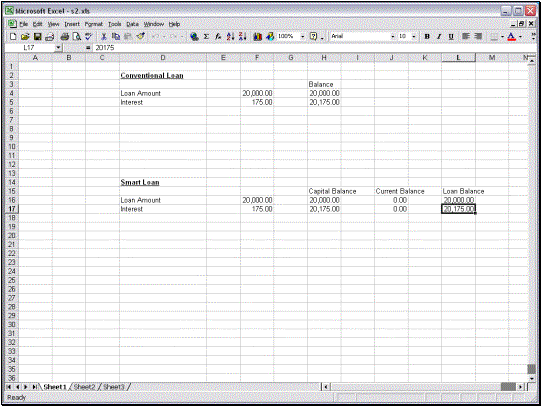The height and width of the screenshot is (406, 541).
Task: Click the New workbook icon
Action: (13, 36)
